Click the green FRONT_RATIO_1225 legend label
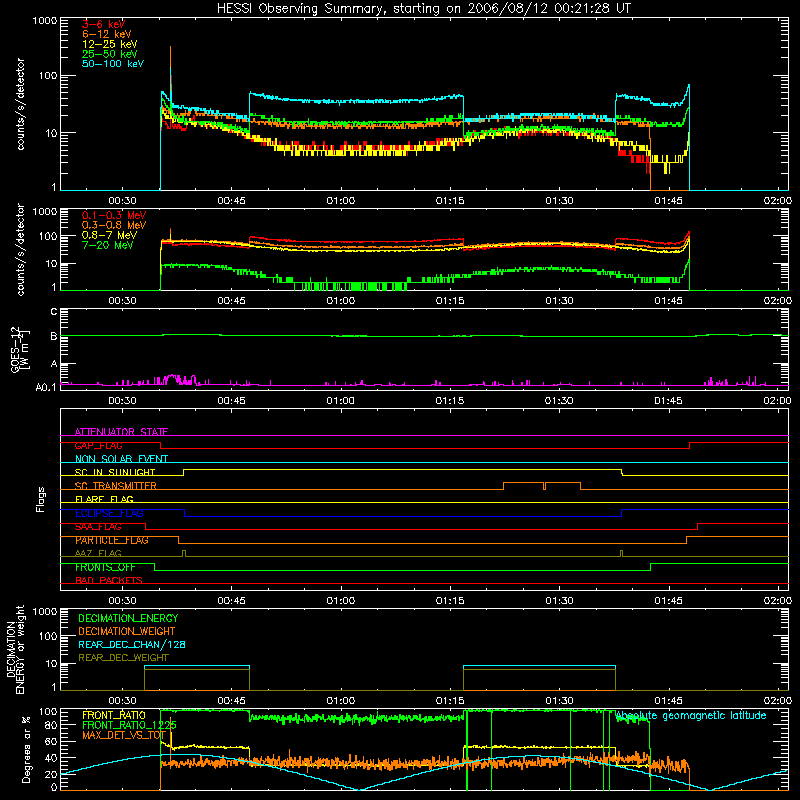The width and height of the screenshot is (800, 800). pos(129,725)
